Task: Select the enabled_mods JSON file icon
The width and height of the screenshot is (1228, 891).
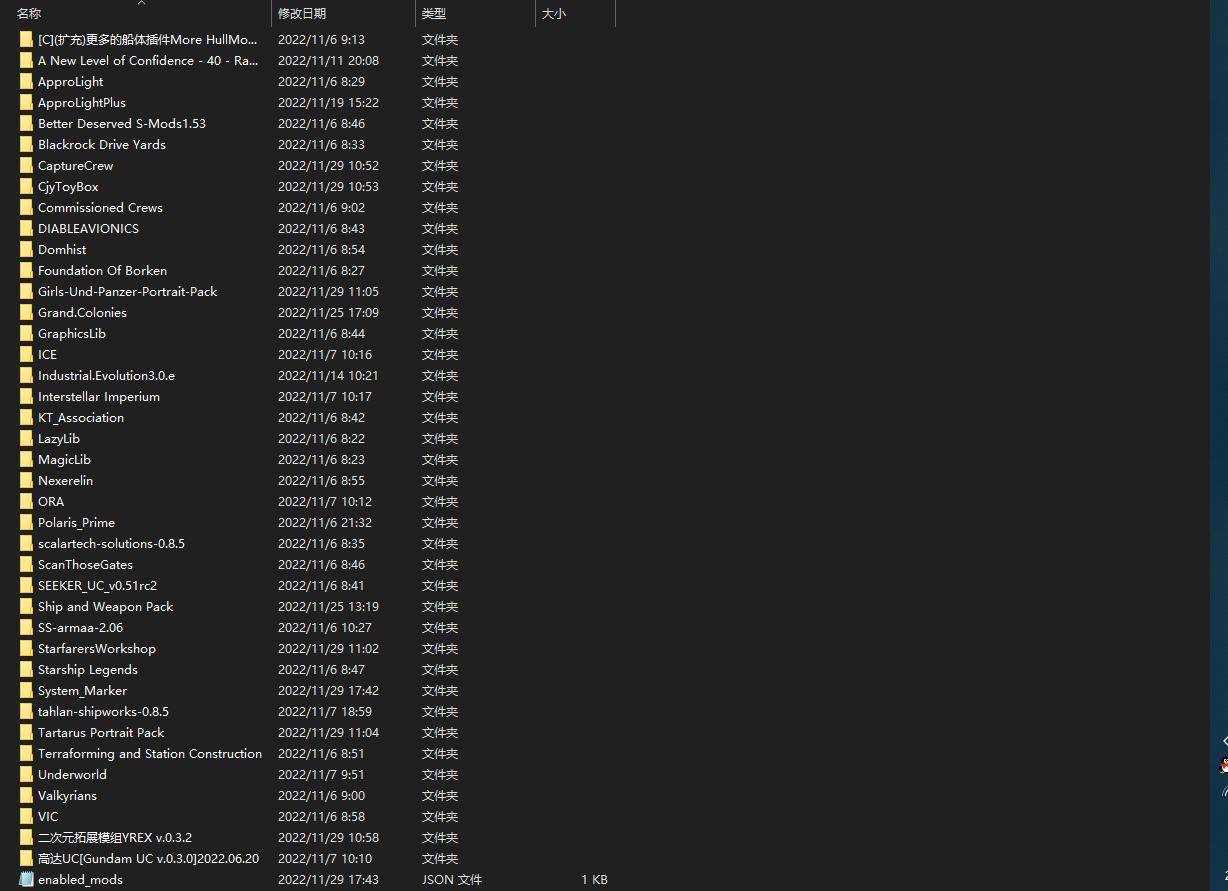Action: (x=27, y=880)
